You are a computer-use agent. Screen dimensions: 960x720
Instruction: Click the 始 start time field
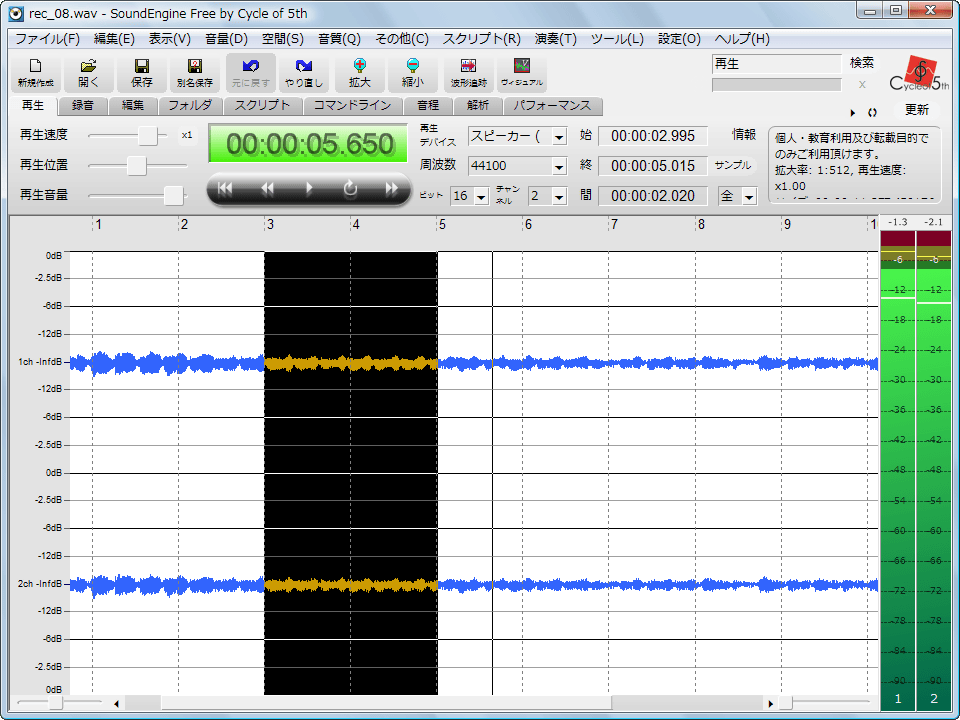[x=652, y=136]
